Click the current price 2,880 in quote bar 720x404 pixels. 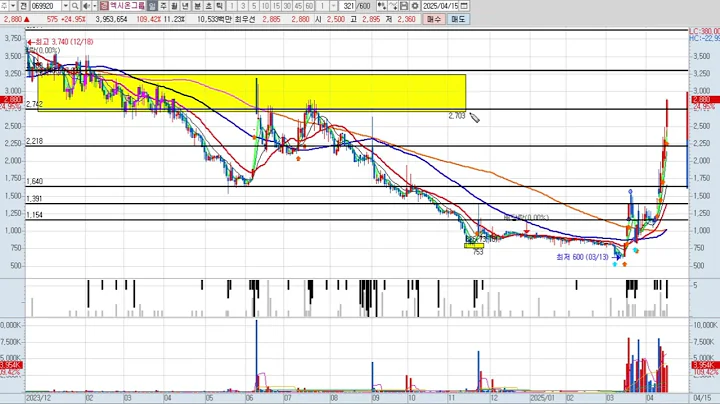(x=13, y=19)
